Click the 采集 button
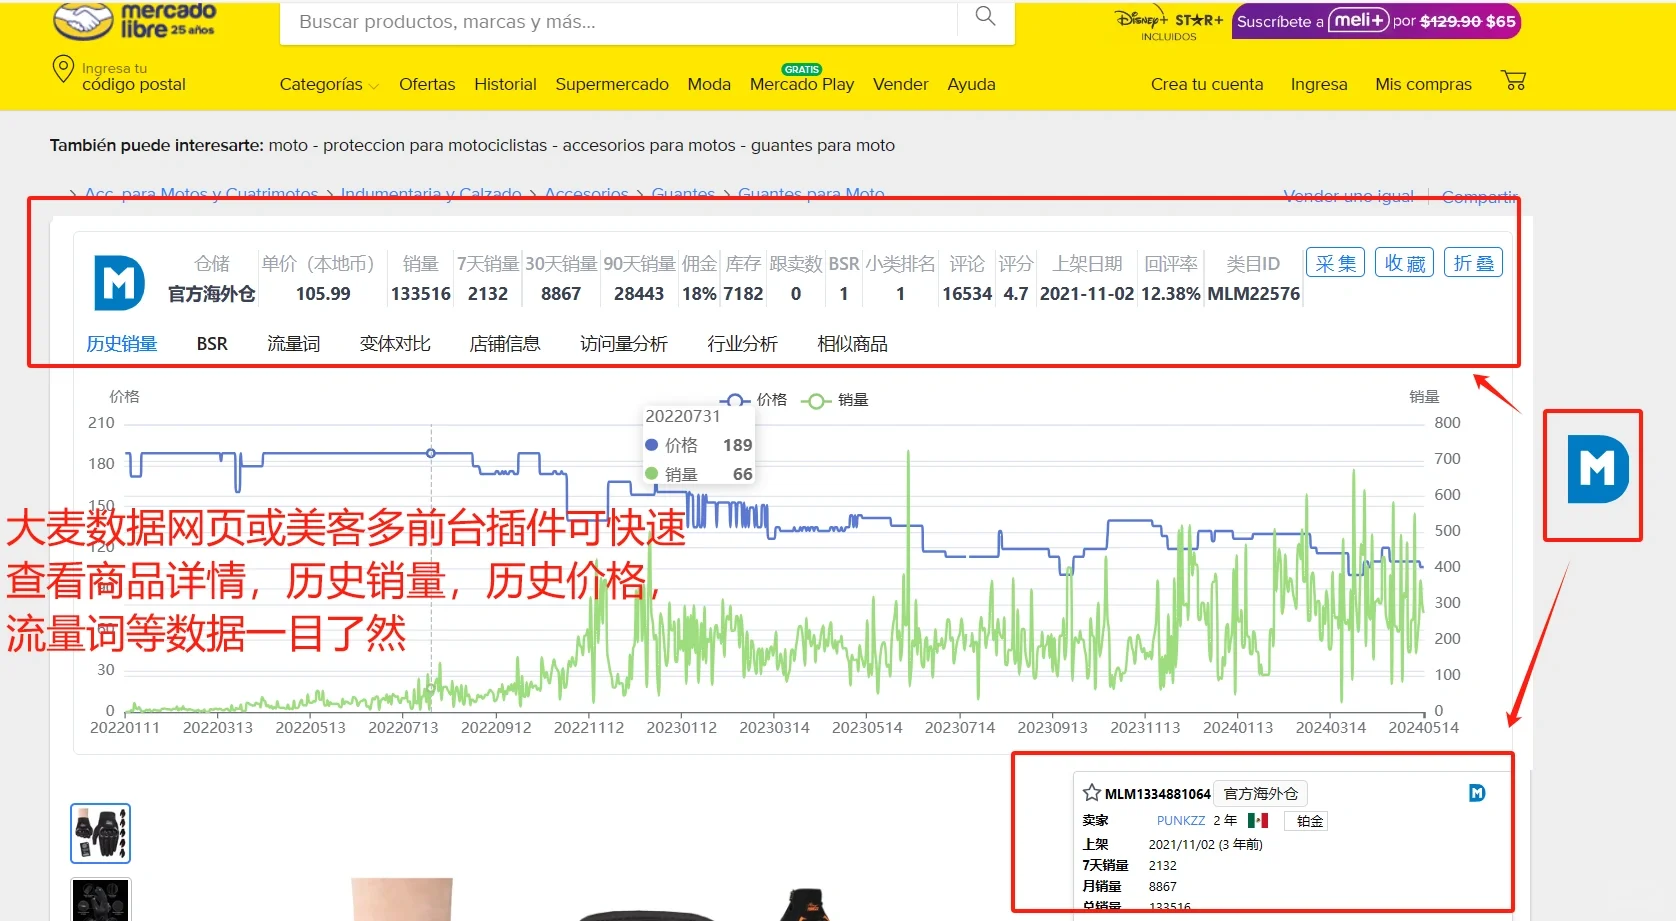The image size is (1676, 921). point(1335,263)
